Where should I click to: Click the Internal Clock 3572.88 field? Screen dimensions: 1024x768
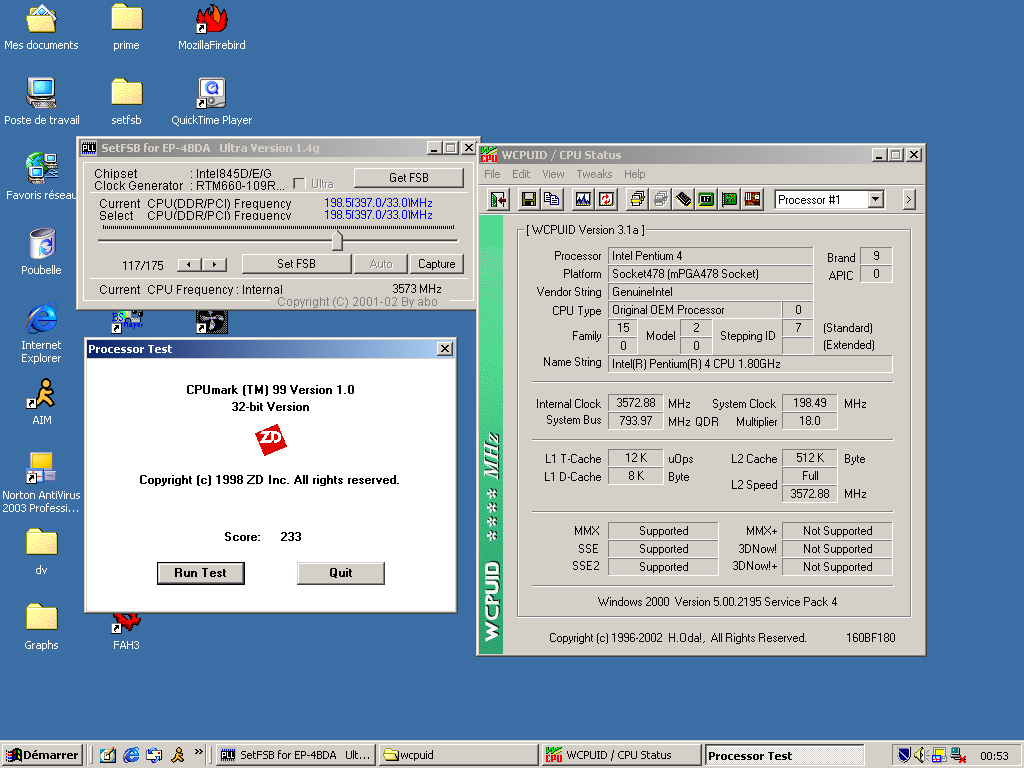click(635, 403)
